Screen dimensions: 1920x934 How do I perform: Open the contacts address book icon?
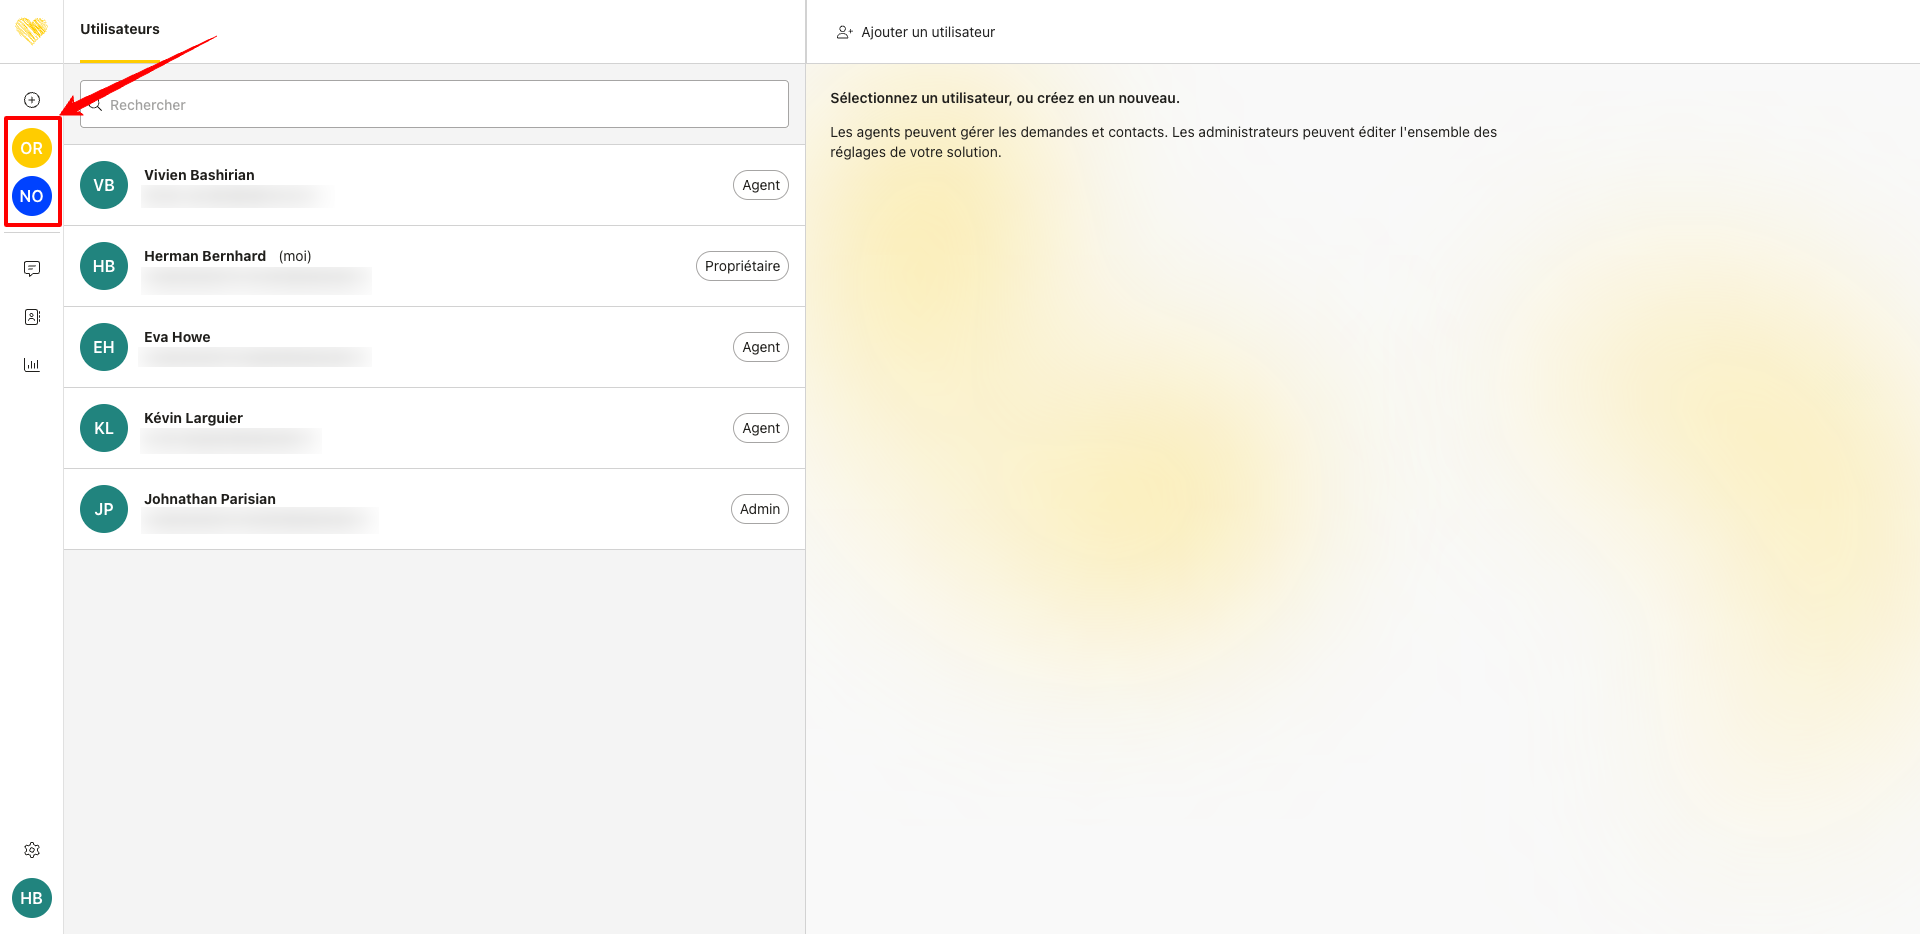click(x=32, y=317)
